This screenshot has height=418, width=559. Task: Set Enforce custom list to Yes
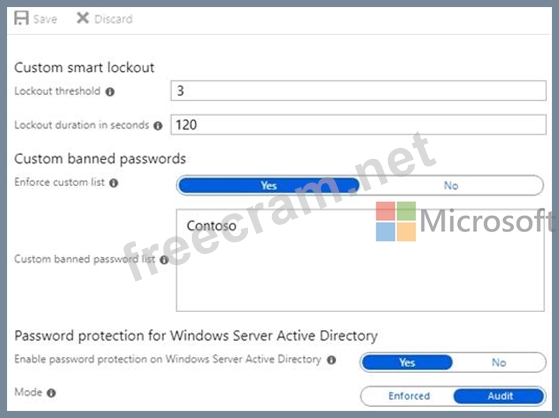pyautogui.click(x=268, y=185)
